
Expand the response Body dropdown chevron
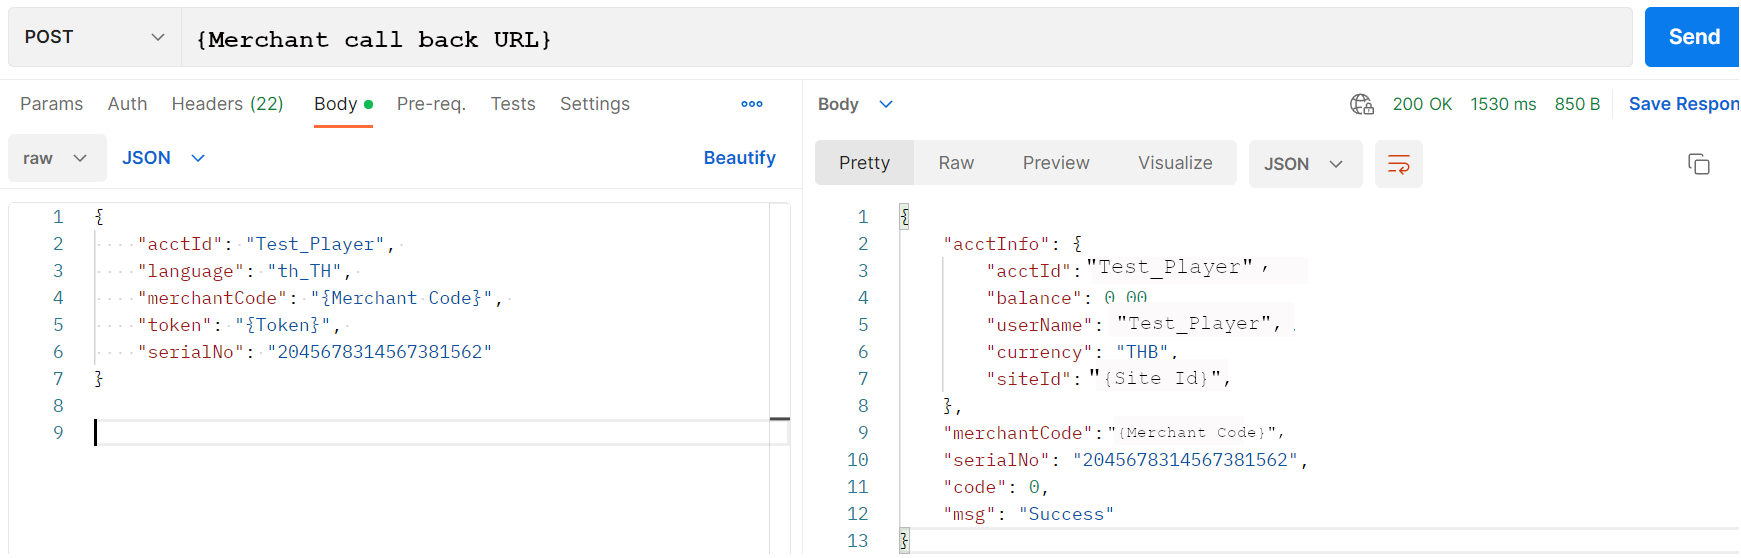pyautogui.click(x=886, y=104)
